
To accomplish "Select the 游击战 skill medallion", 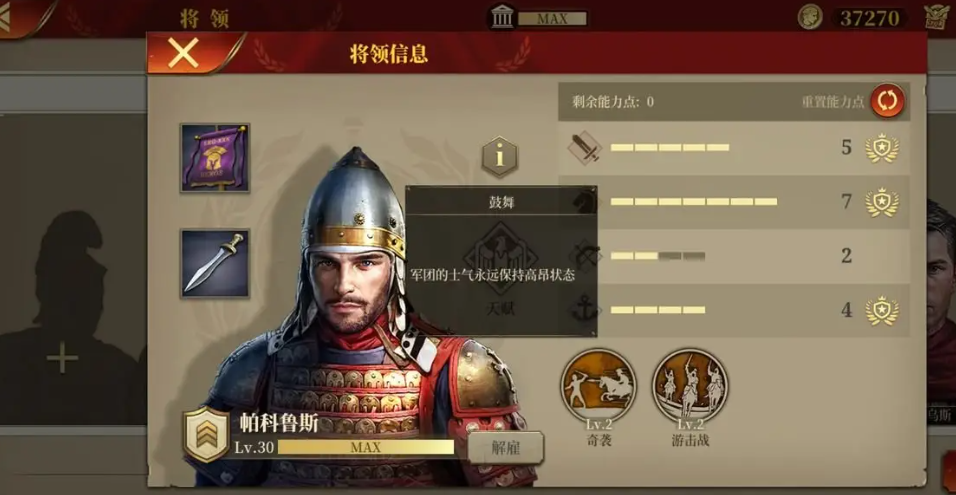I will click(690, 386).
